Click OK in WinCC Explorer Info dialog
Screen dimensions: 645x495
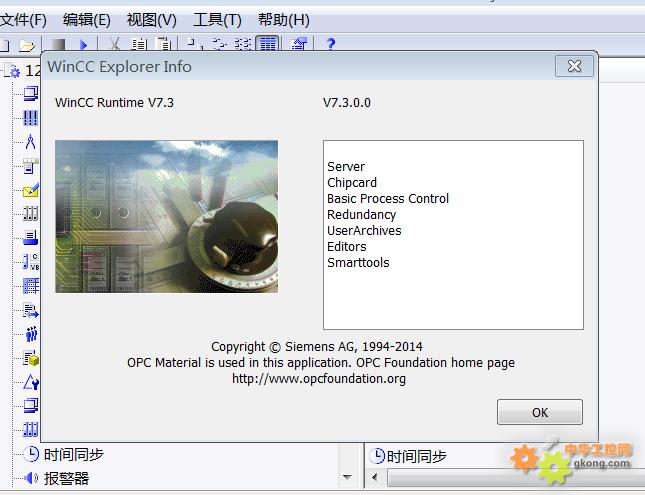point(540,412)
